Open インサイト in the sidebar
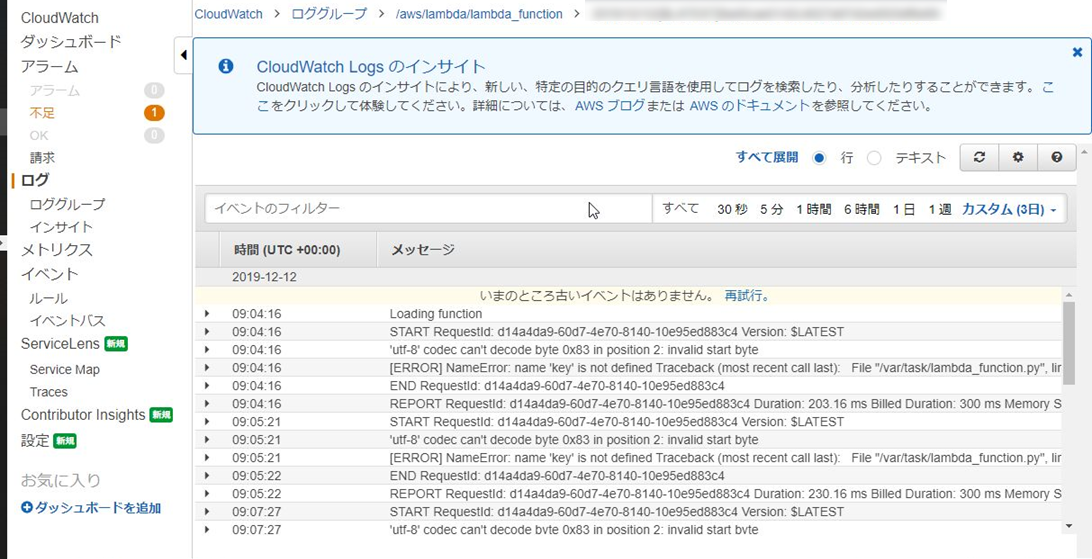This screenshot has height=559, width=1092. pyautogui.click(x=61, y=227)
